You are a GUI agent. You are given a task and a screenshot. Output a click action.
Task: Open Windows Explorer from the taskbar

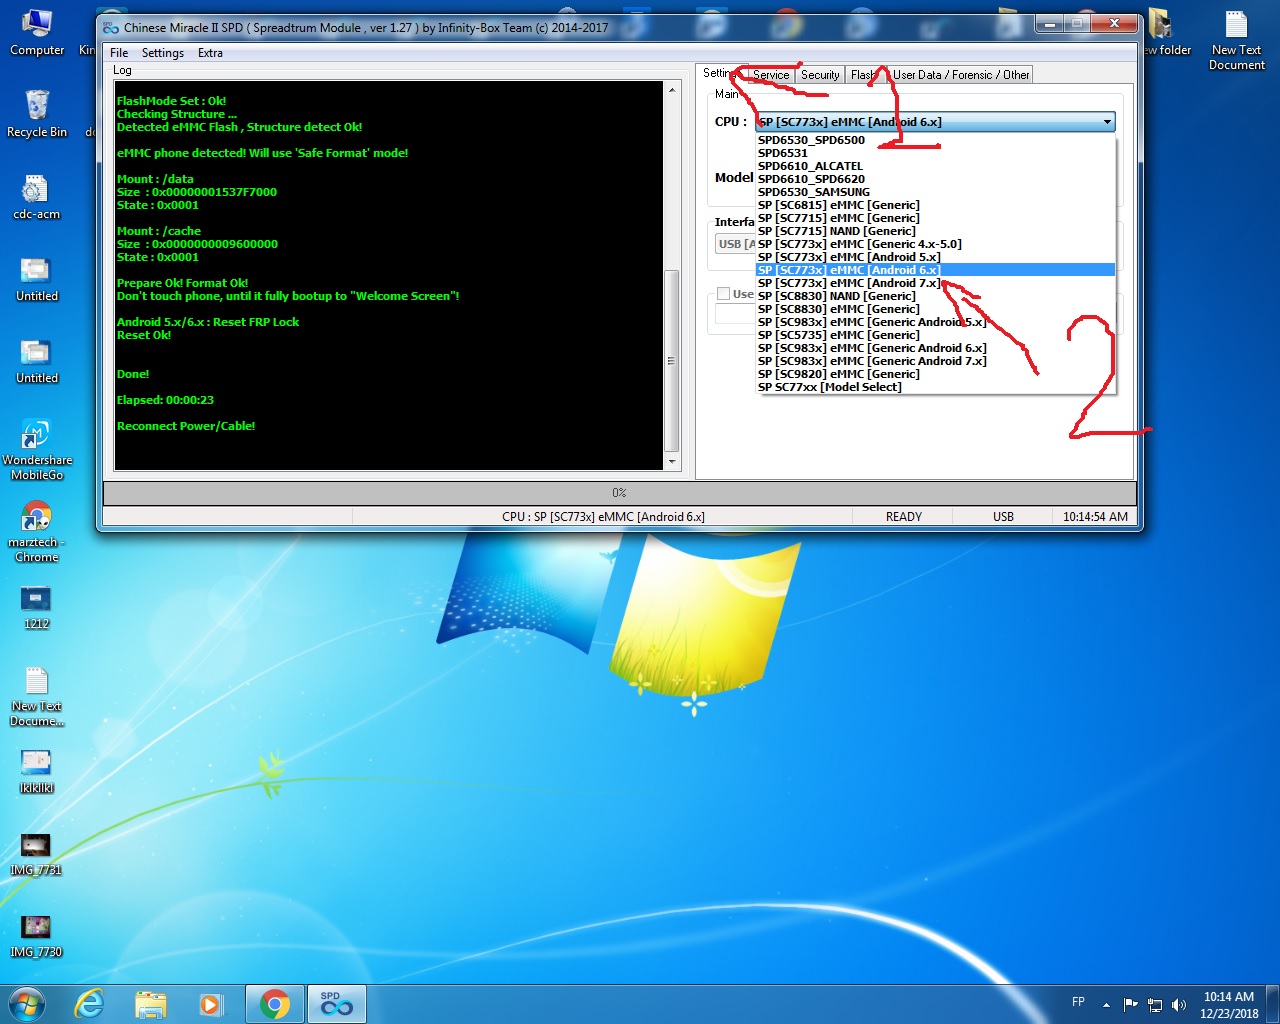coord(150,1004)
